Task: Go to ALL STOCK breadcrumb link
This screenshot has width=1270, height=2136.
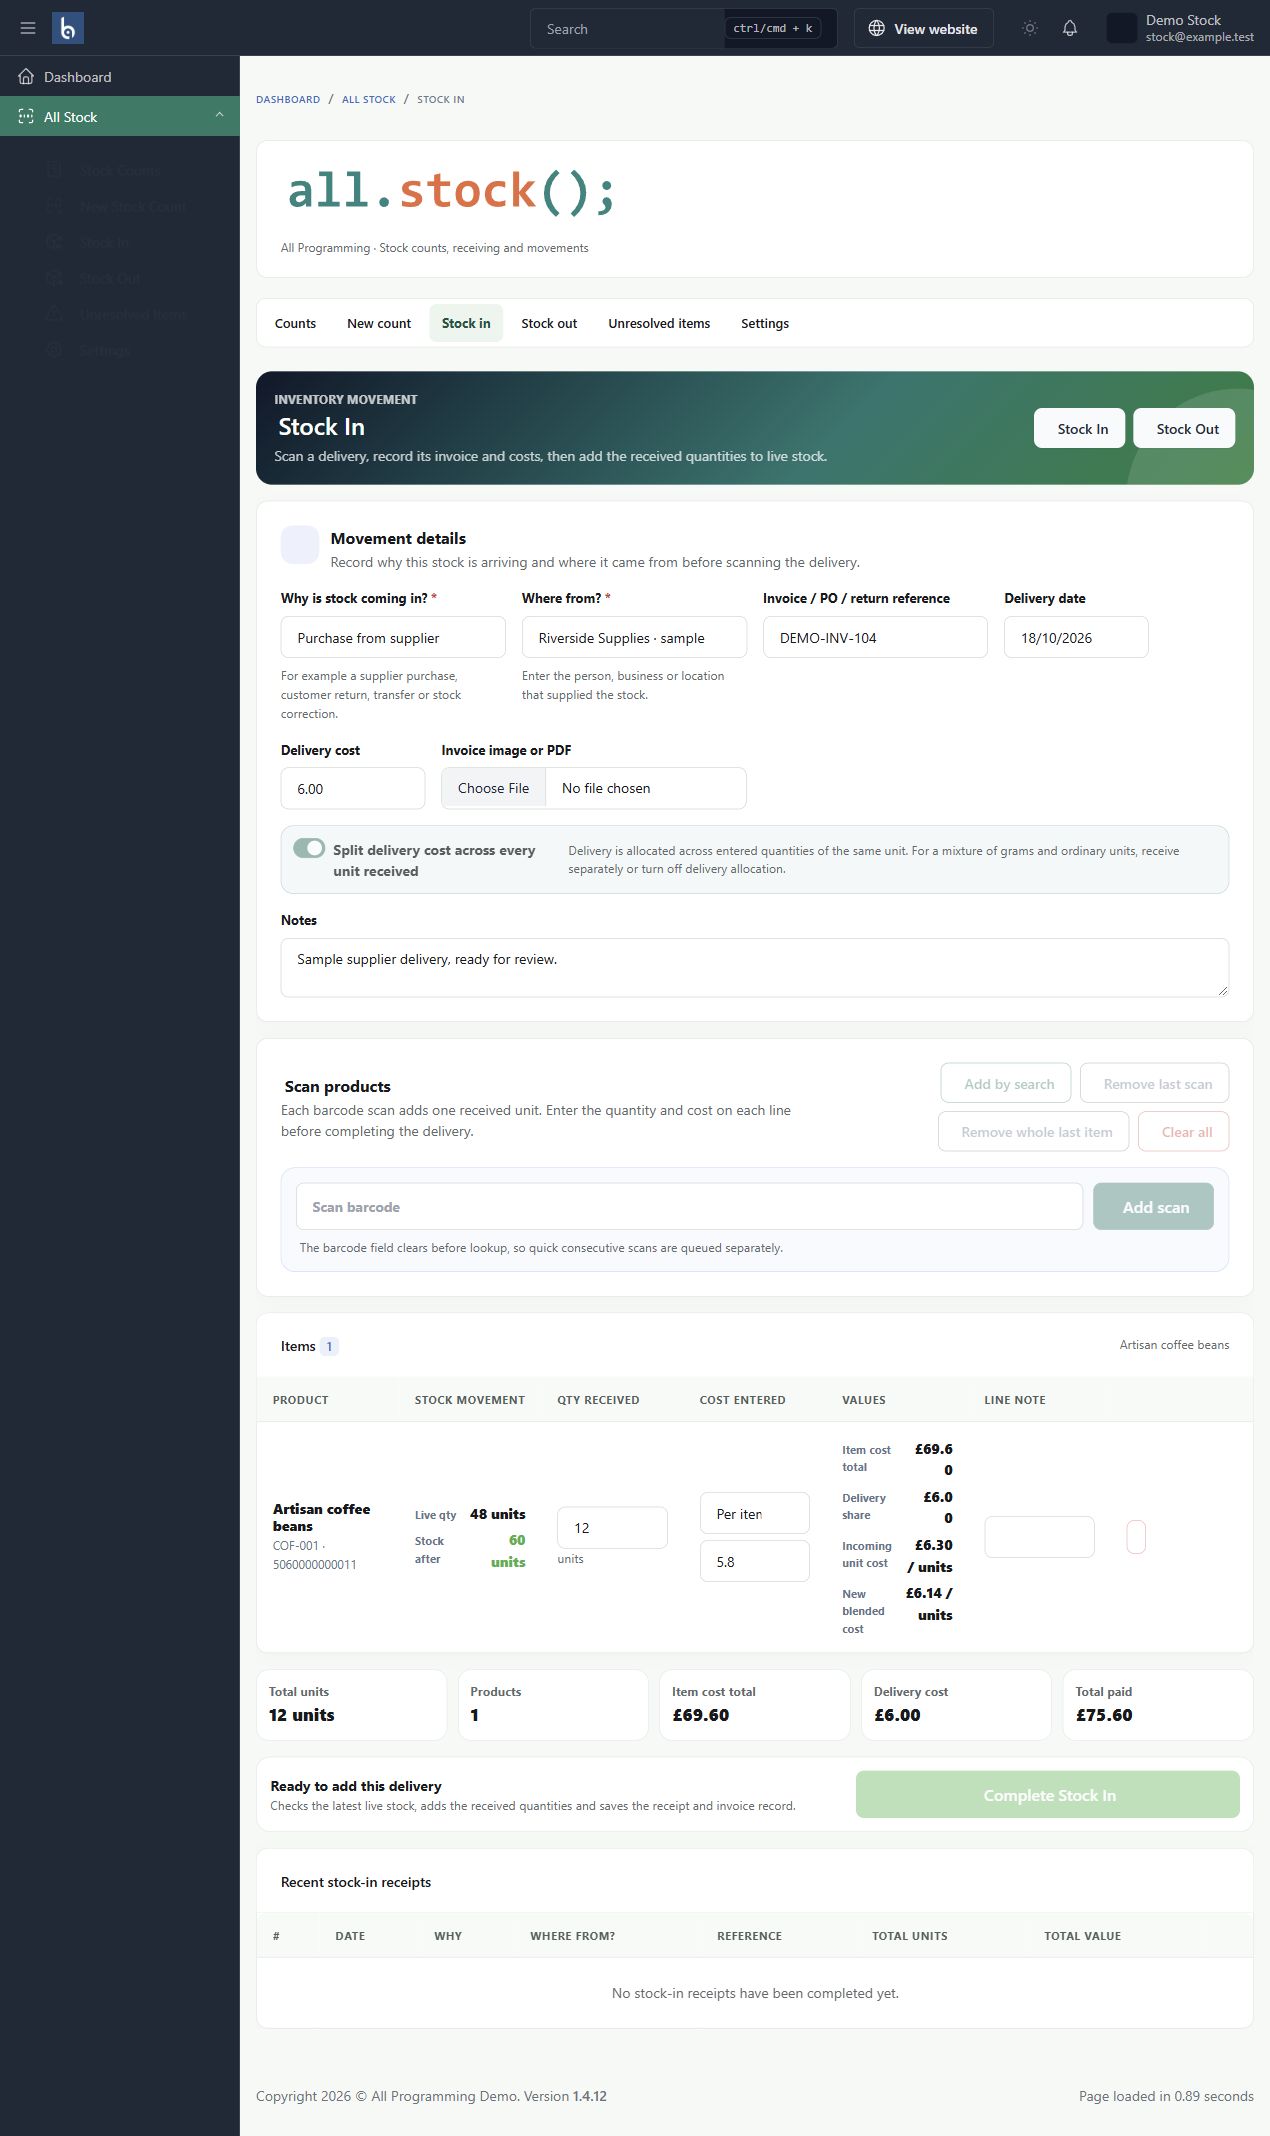Action: tap(369, 99)
